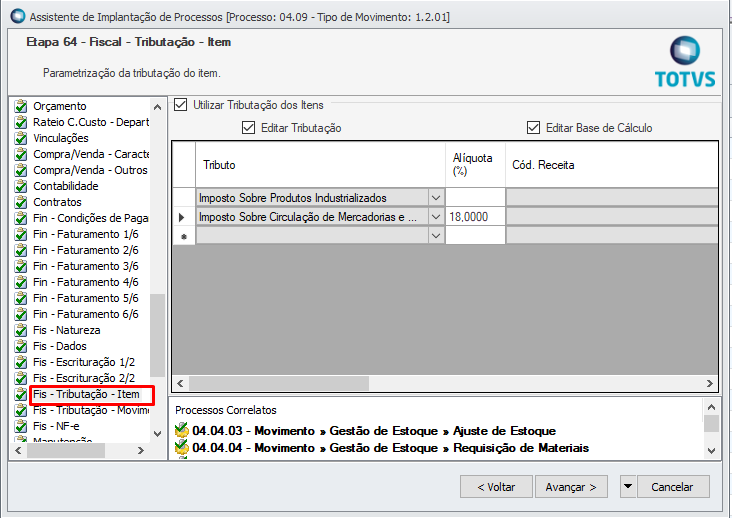
Task: Click the check icon beside Fis - Tributação - Item
Action: coord(21,394)
